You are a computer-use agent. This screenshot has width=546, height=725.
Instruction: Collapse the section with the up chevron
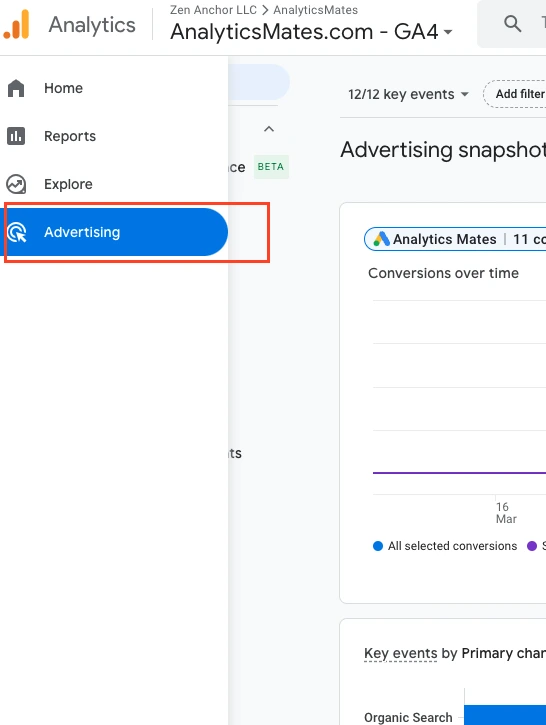click(269, 129)
